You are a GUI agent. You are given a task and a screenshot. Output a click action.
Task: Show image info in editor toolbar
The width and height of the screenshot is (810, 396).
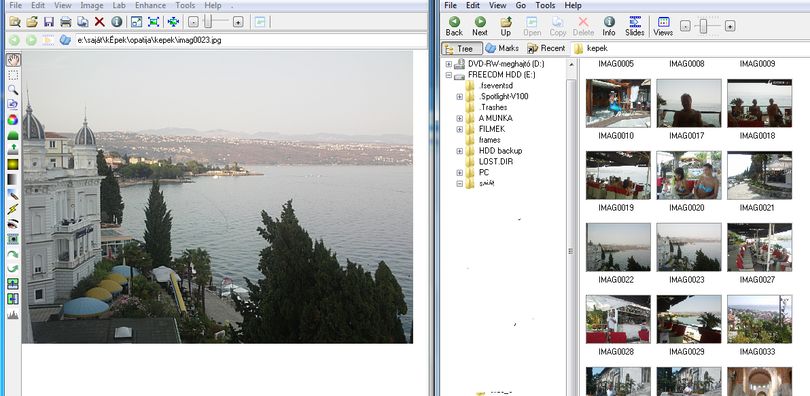click(x=117, y=22)
